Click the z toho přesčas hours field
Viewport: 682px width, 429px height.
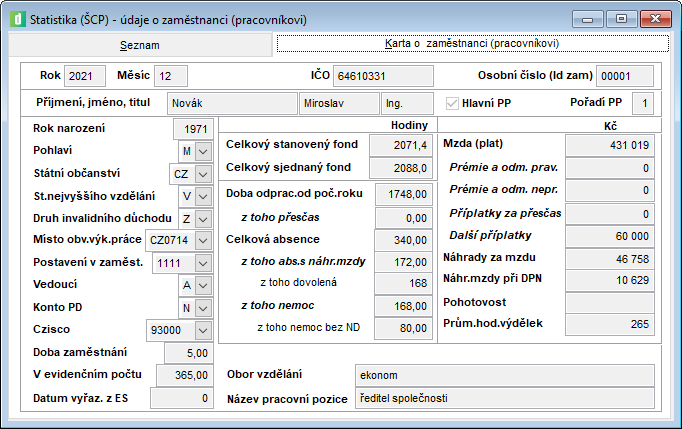click(403, 218)
